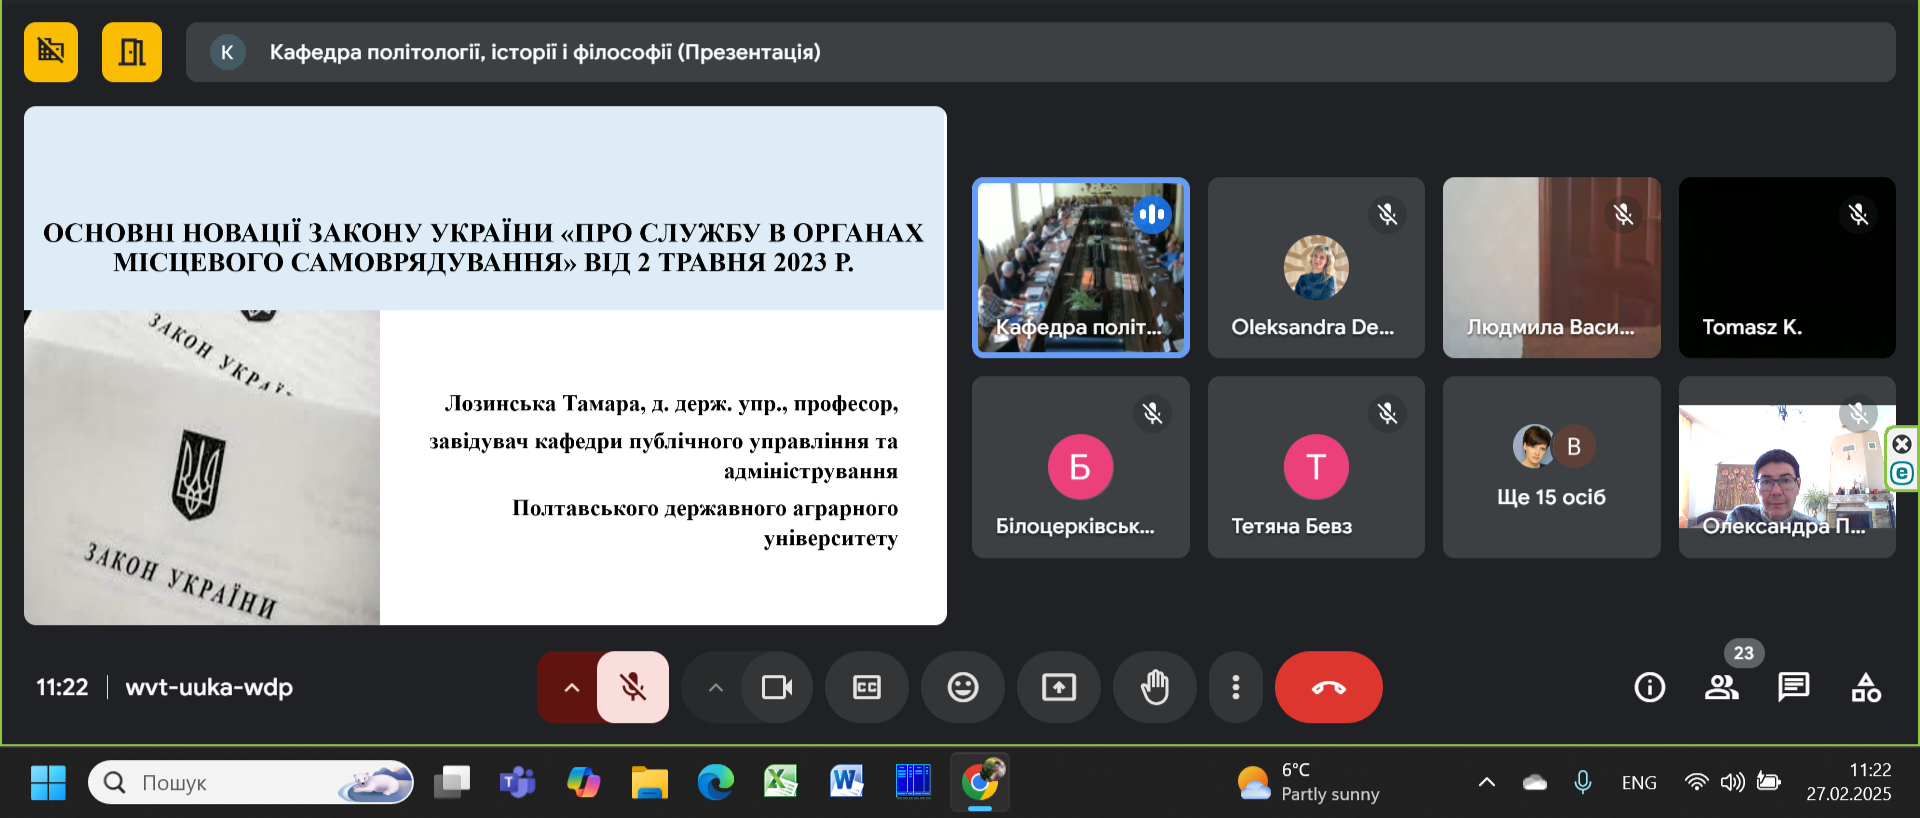The height and width of the screenshot is (818, 1920).
Task: Select the Tomasz K. participant tile
Action: coord(1786,268)
